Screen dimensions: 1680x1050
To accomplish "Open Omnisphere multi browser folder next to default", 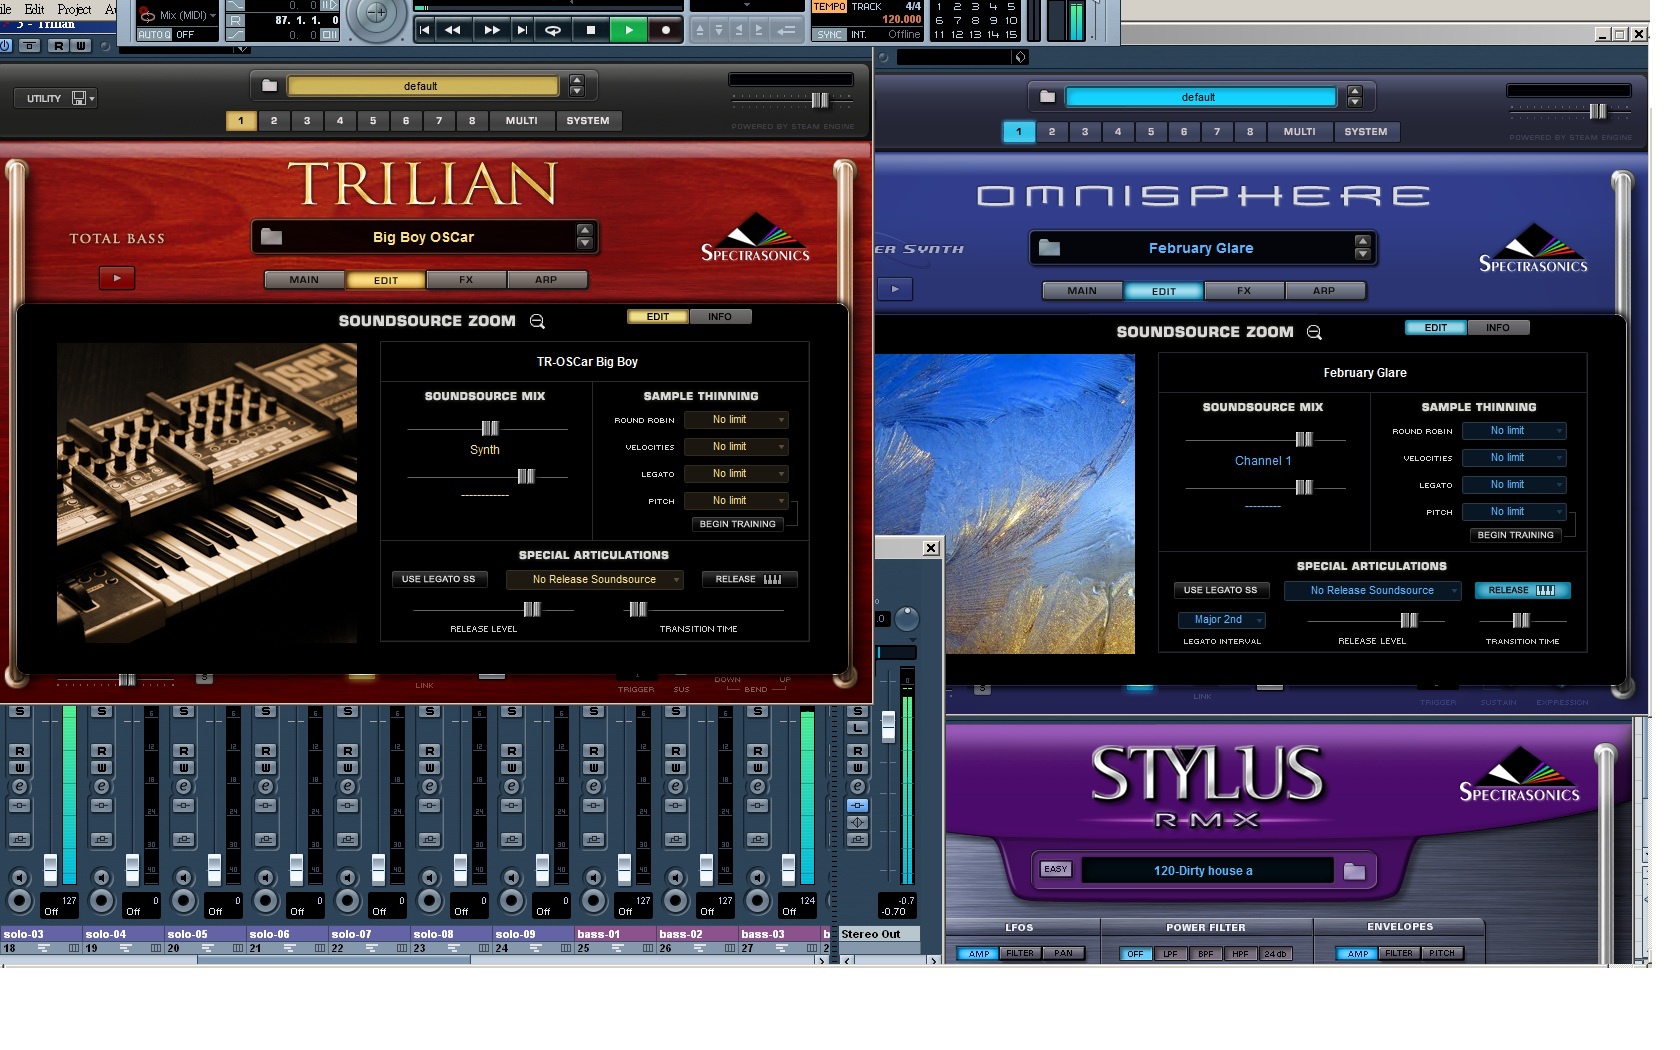I will tap(1047, 97).
